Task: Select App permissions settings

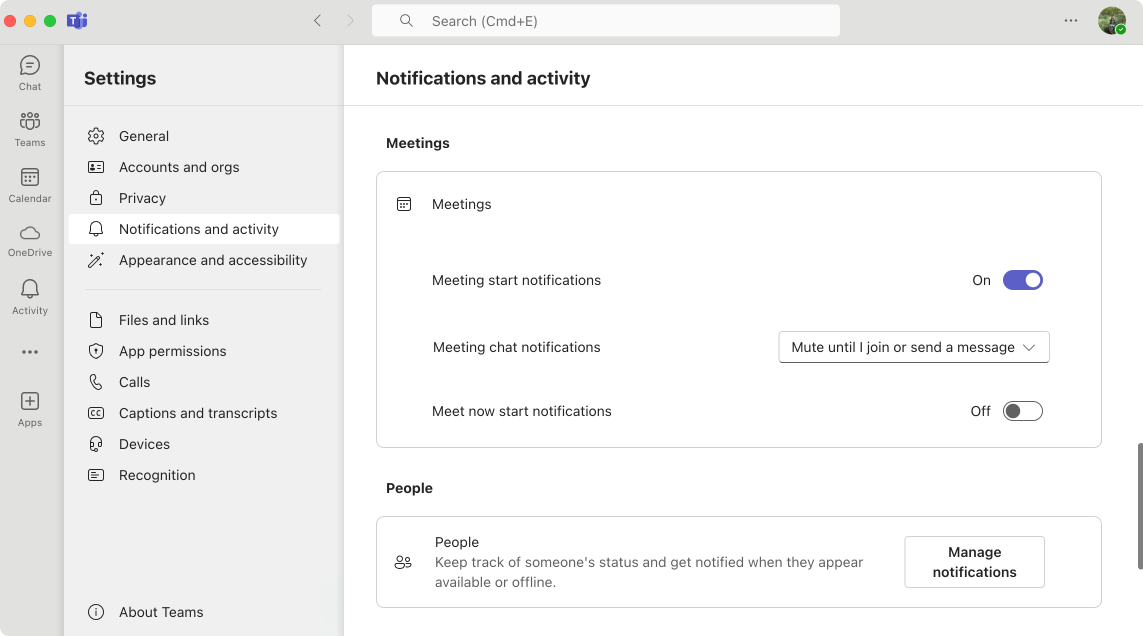Action: pos(204,352)
